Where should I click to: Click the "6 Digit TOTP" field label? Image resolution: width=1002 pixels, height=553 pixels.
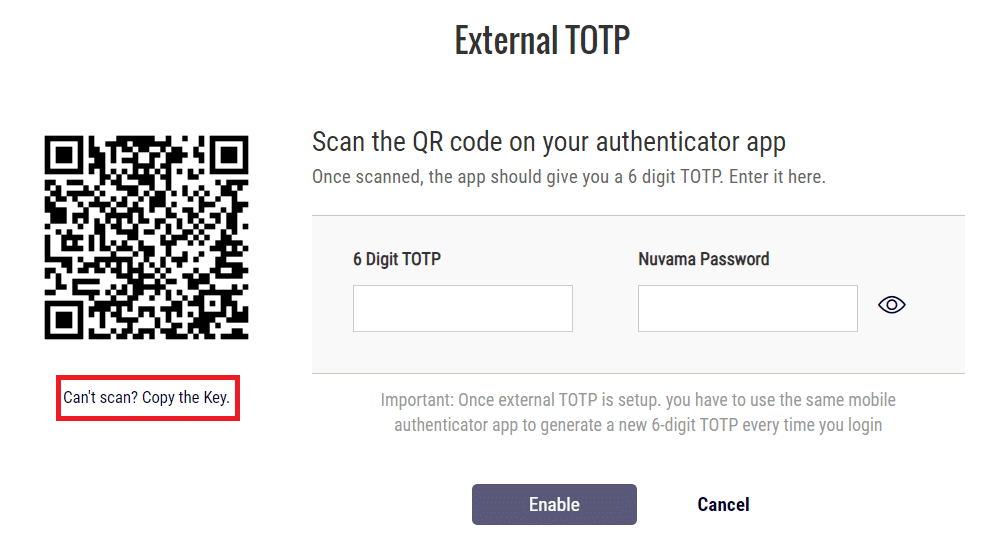397,259
